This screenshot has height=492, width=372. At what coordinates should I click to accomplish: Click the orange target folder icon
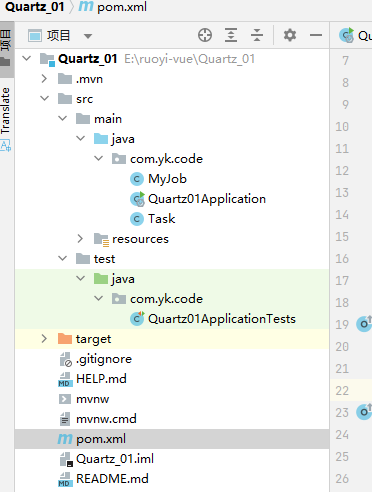65,339
